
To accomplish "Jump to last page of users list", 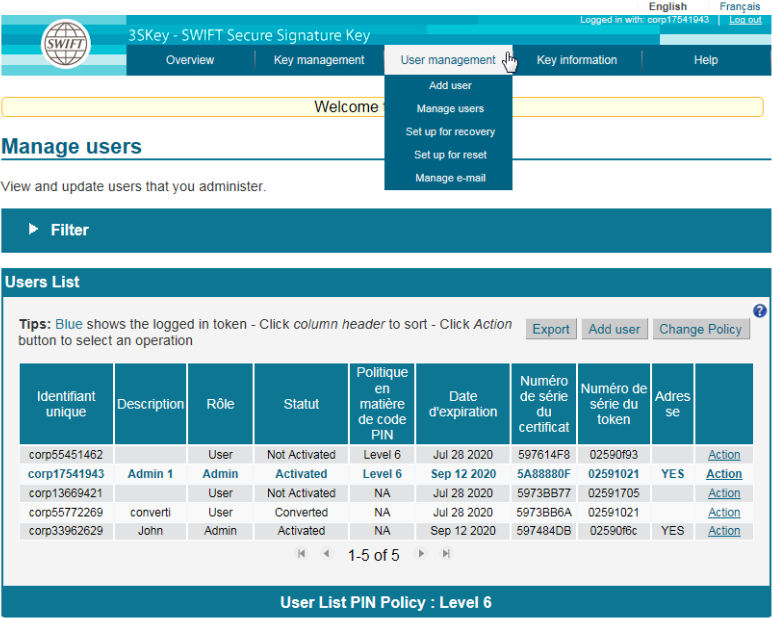I will [x=446, y=553].
